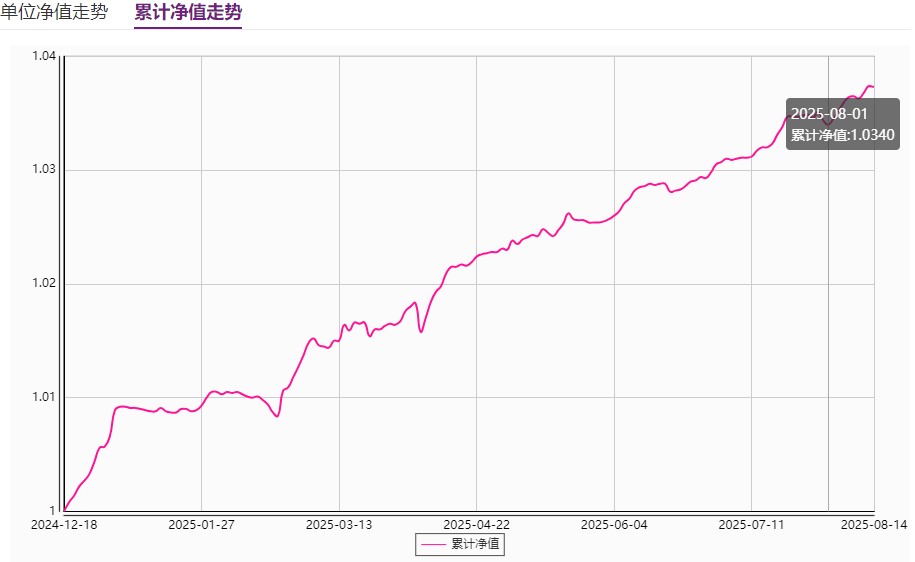This screenshot has height=562, width=915.
Task: Toggle the 累计净值 legend label
Action: pos(476,544)
